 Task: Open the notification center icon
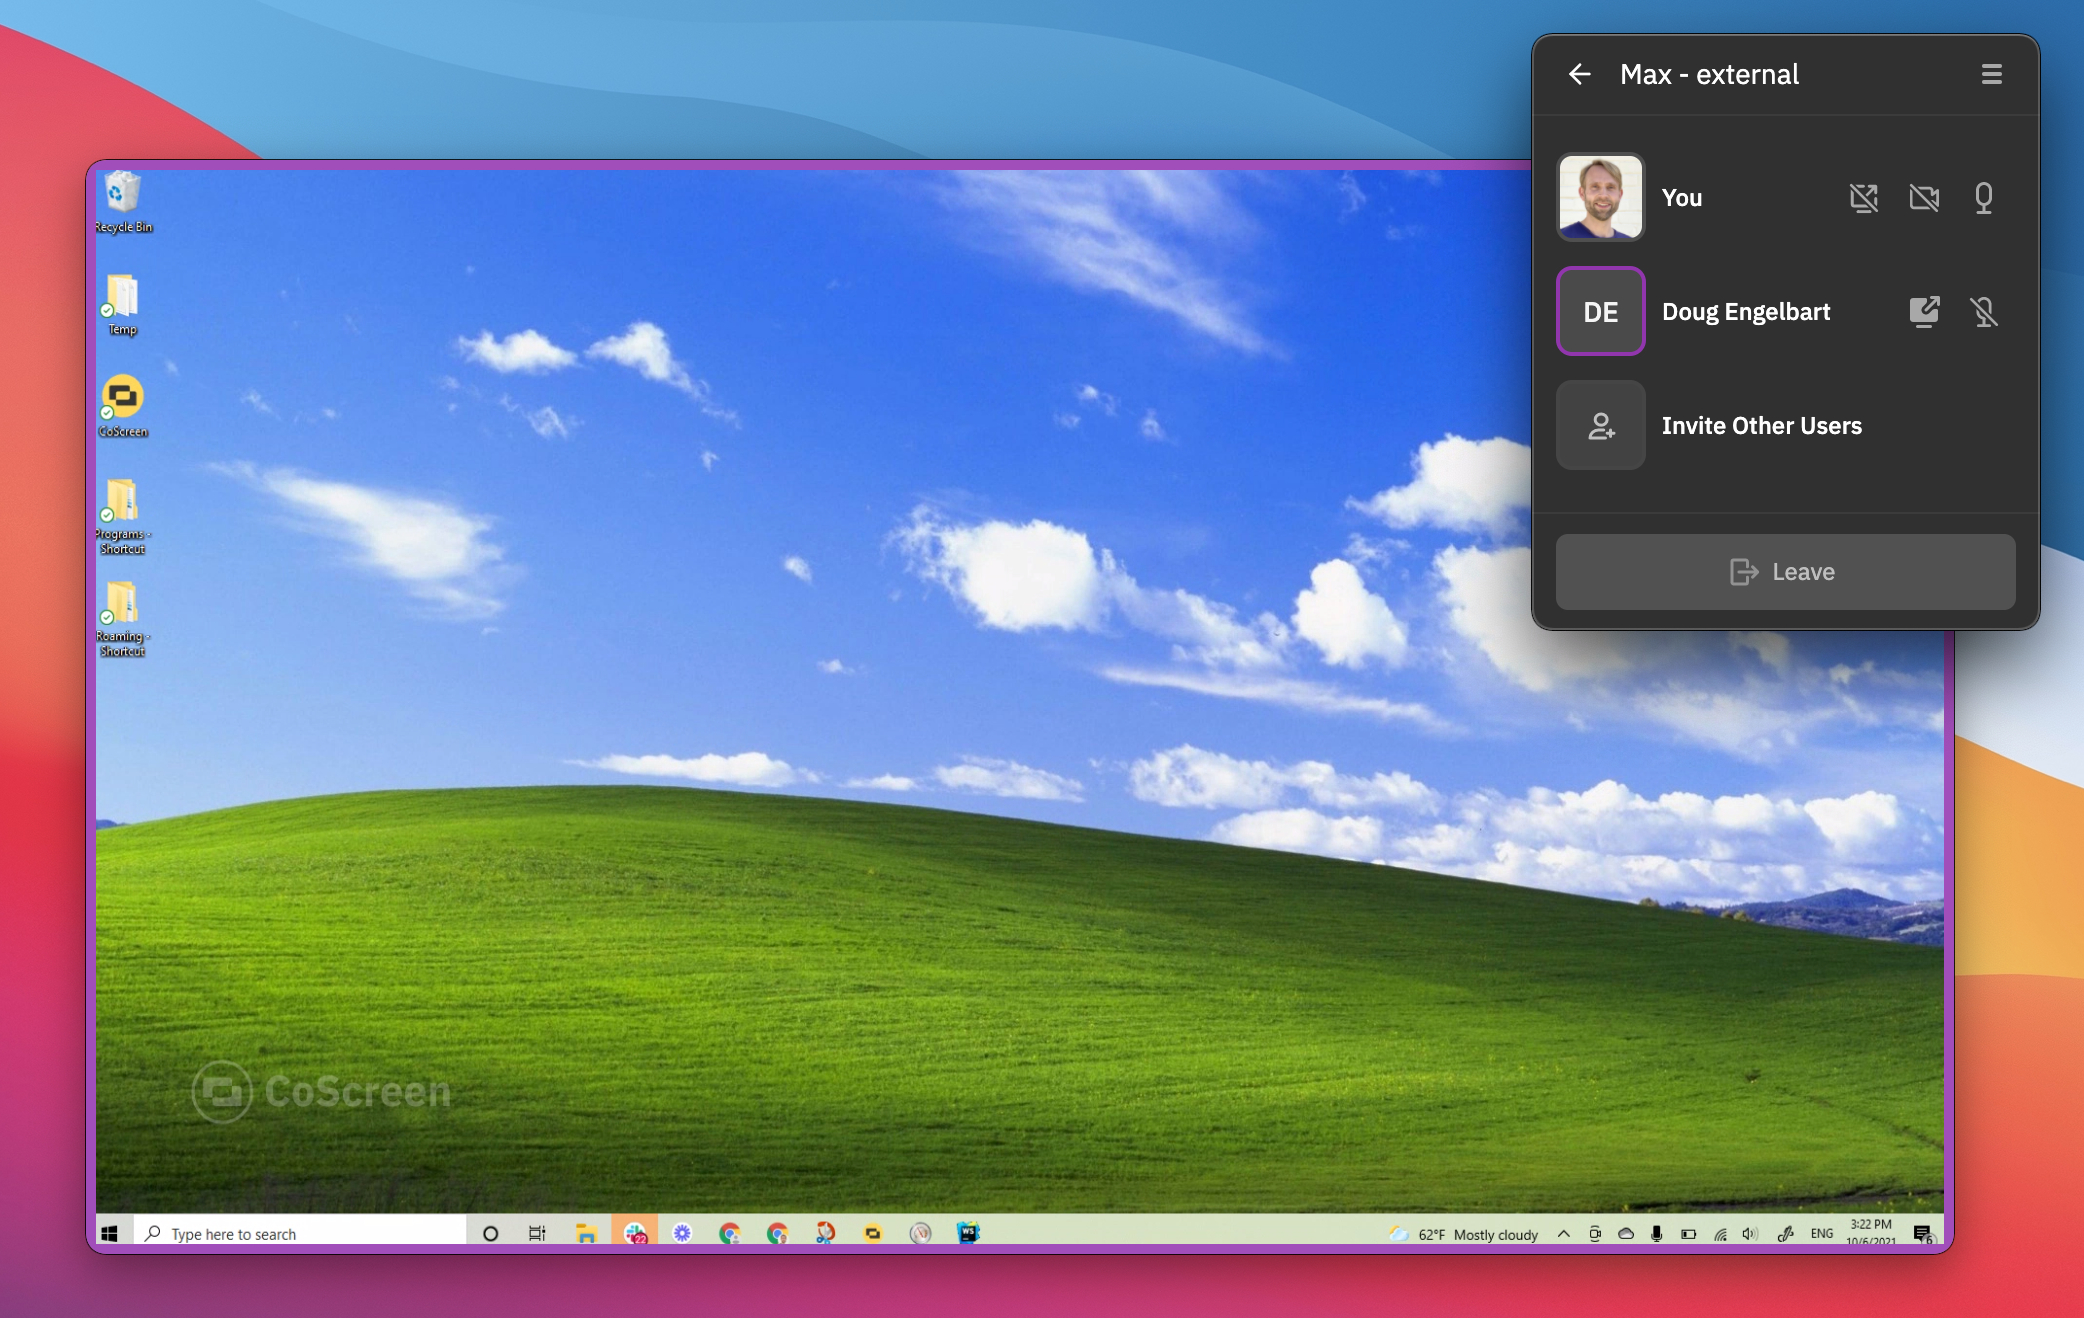[1922, 1234]
